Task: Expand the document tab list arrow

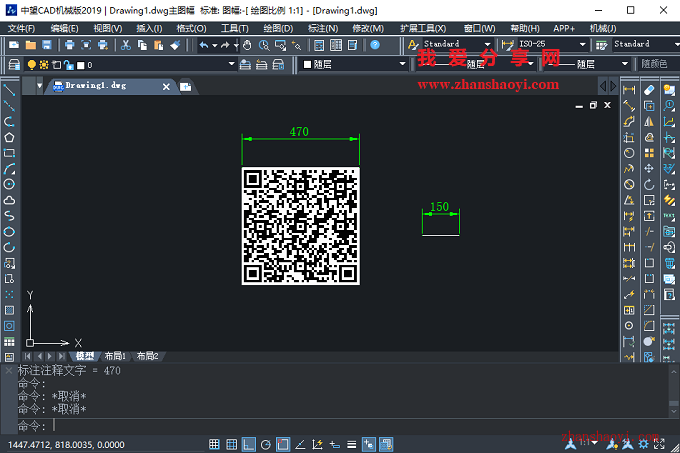Action: (x=39, y=86)
